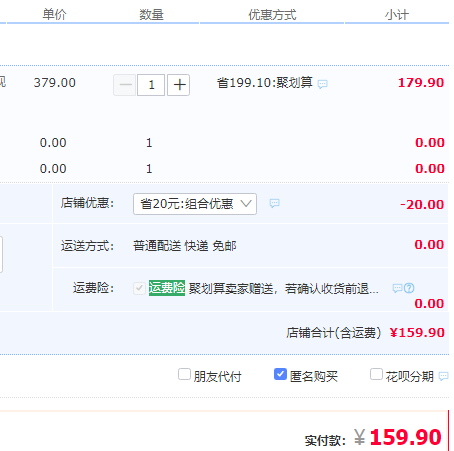Click the 花呗分期 info bubble icon
This screenshot has height=451, width=454.
(x=443, y=376)
